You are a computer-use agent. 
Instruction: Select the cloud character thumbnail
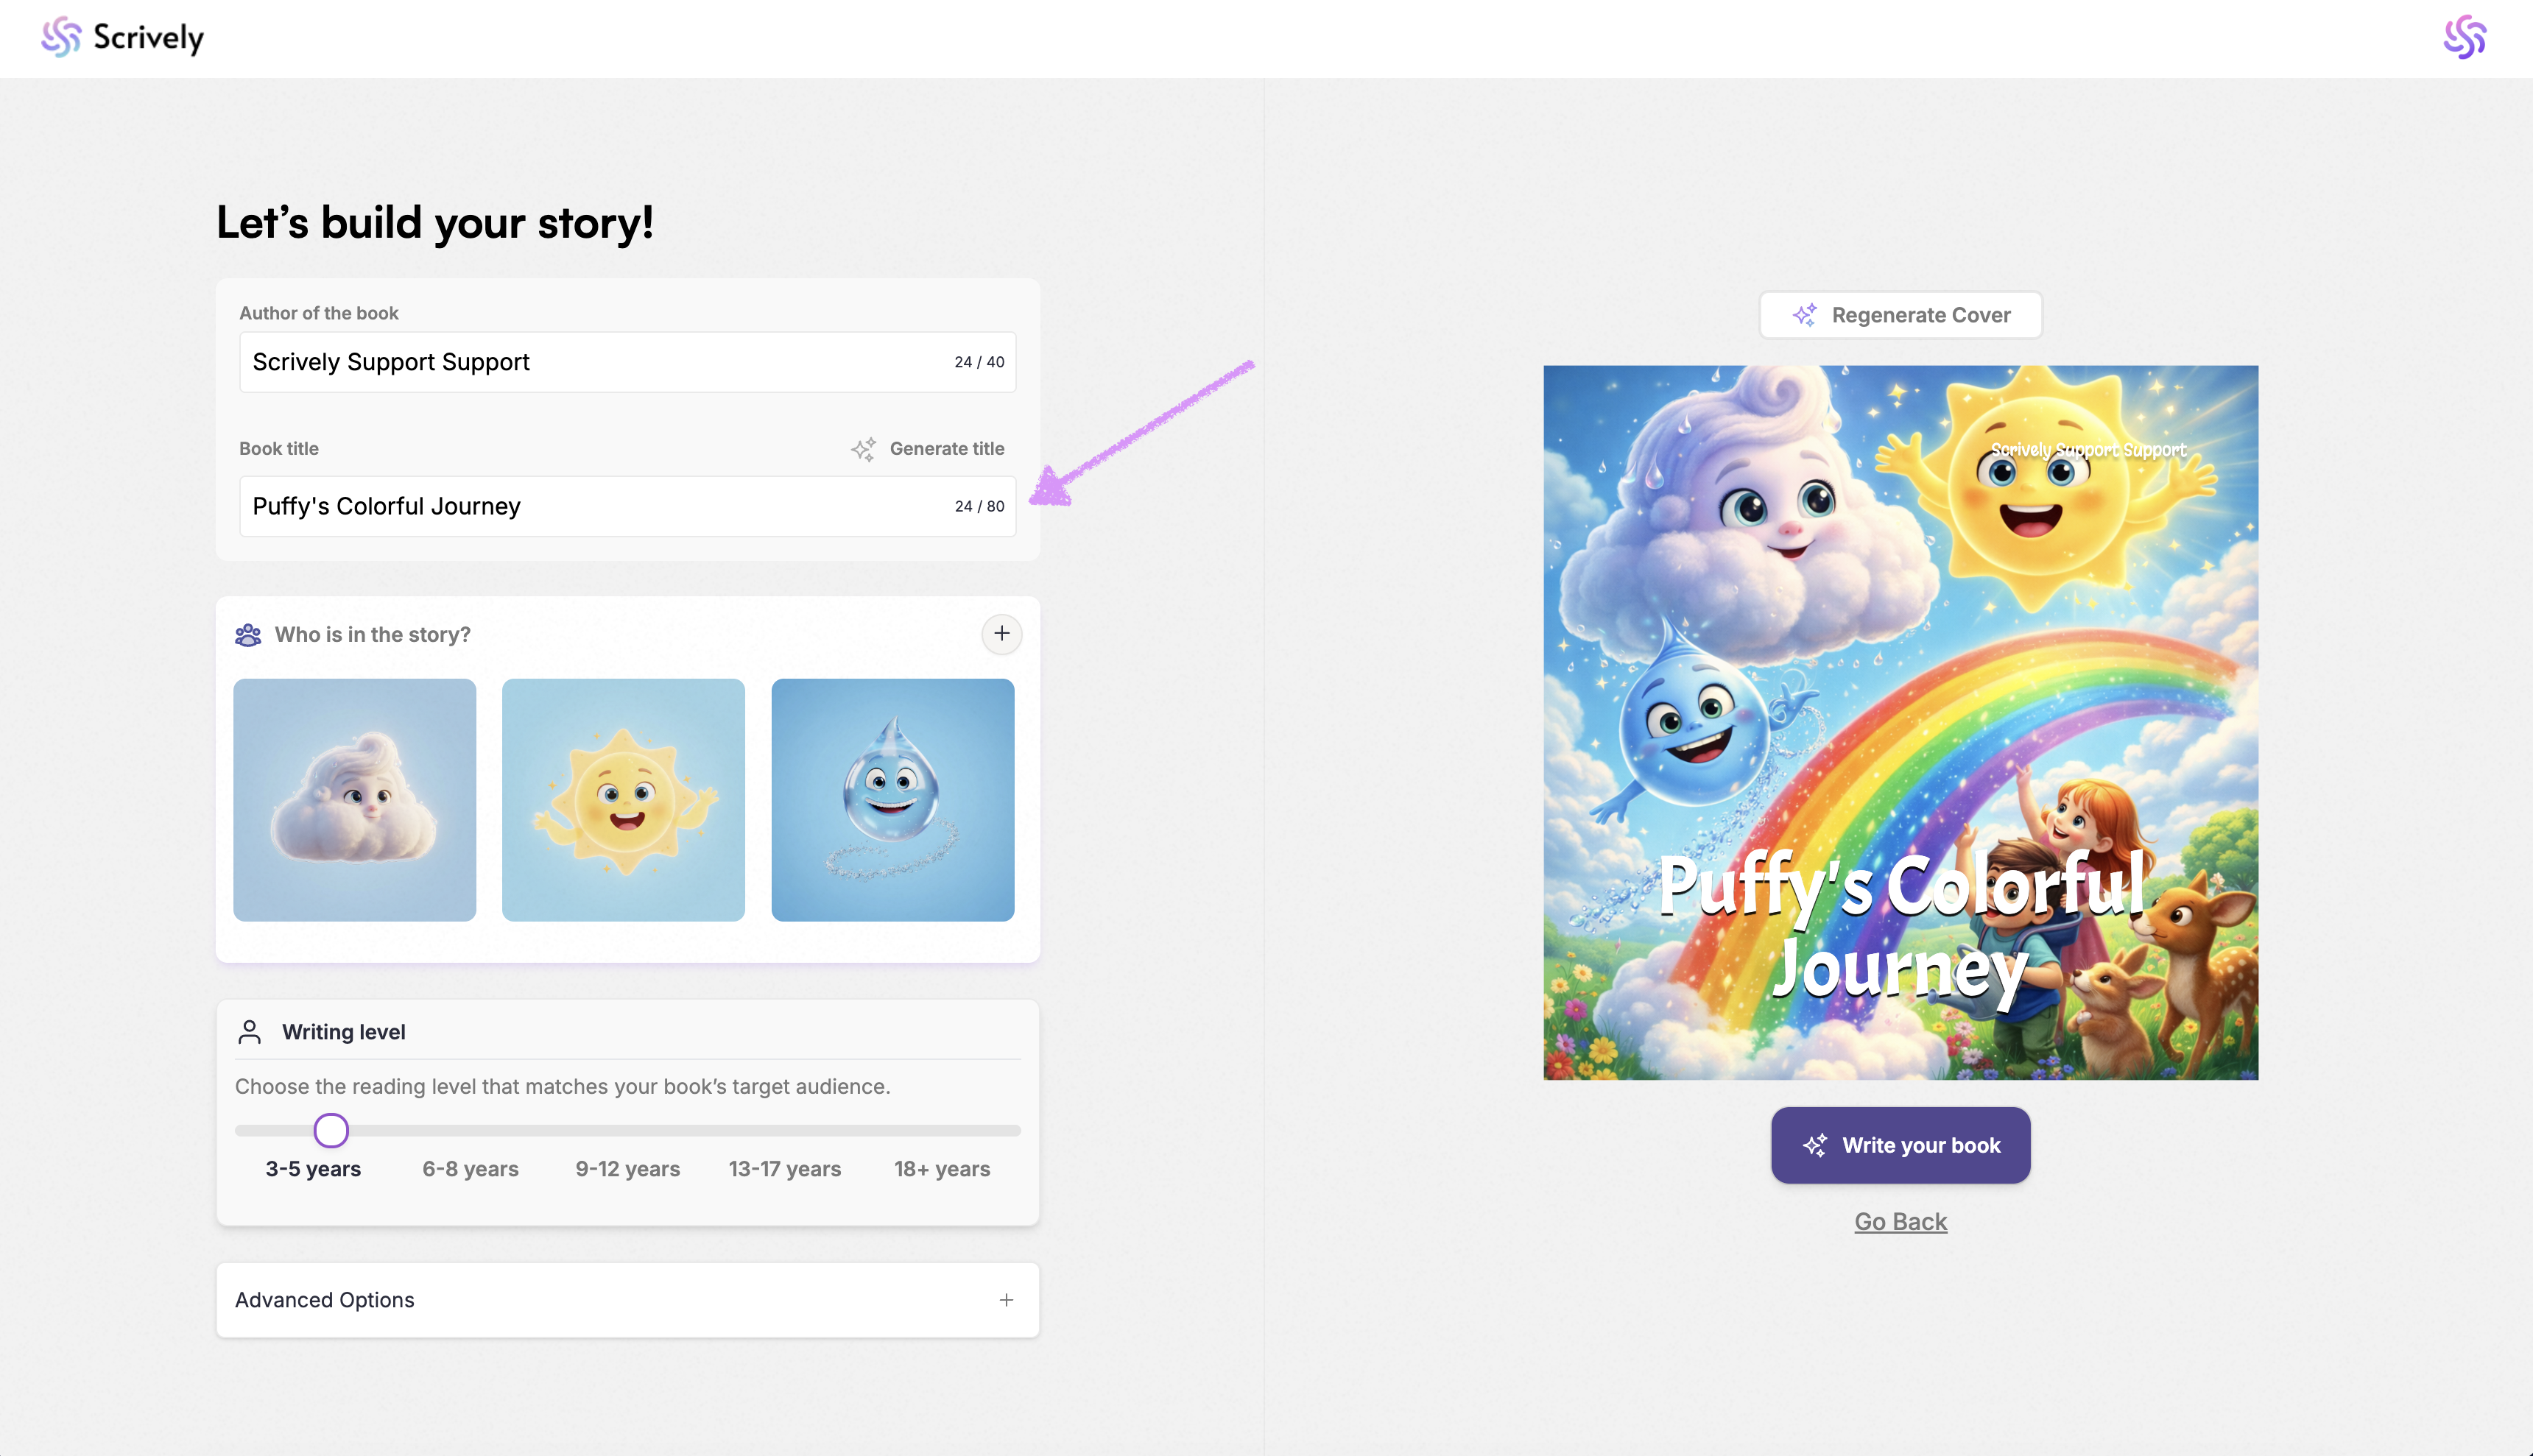pyautogui.click(x=354, y=800)
